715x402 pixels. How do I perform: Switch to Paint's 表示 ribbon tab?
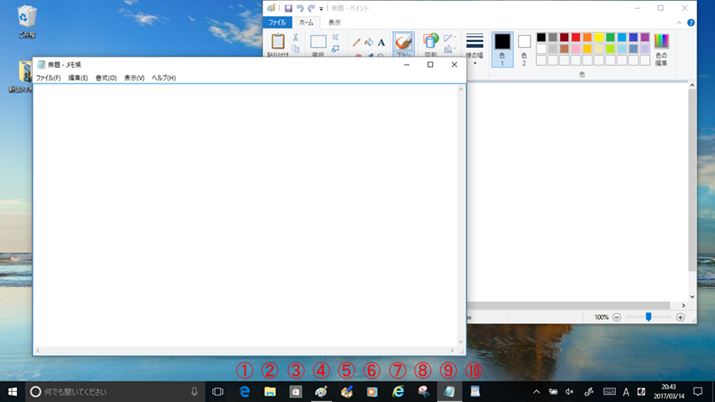(334, 22)
